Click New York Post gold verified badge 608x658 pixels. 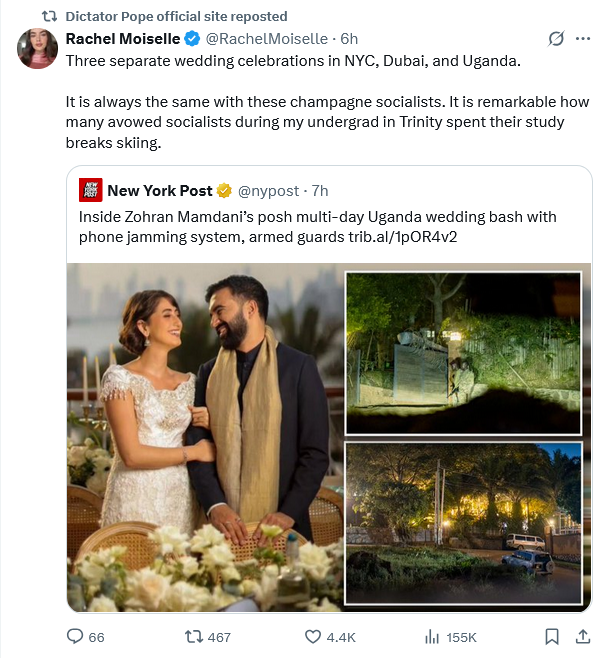point(225,190)
